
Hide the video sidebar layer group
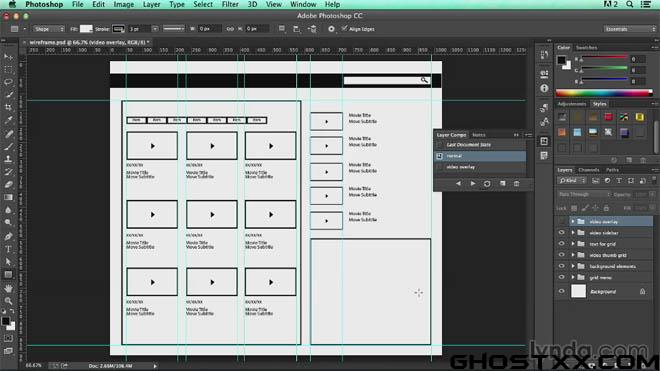(x=562, y=232)
